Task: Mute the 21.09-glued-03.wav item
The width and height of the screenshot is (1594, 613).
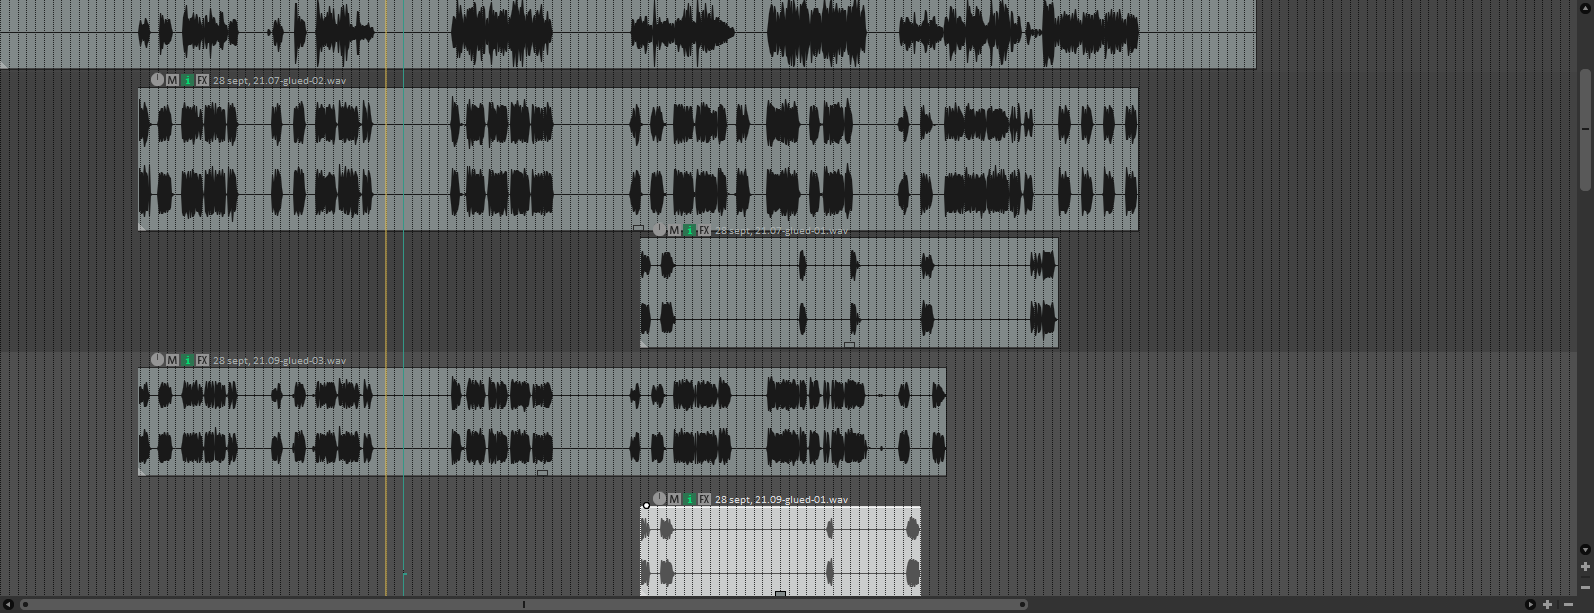Action: (172, 360)
